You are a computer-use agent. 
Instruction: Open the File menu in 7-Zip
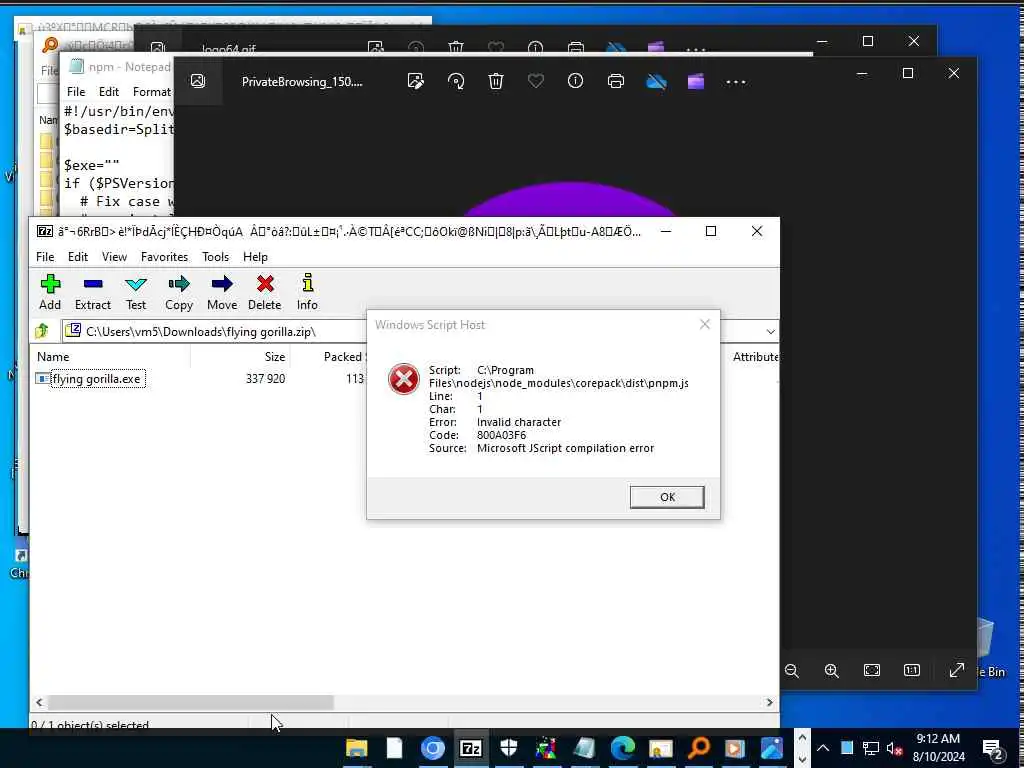coord(45,257)
